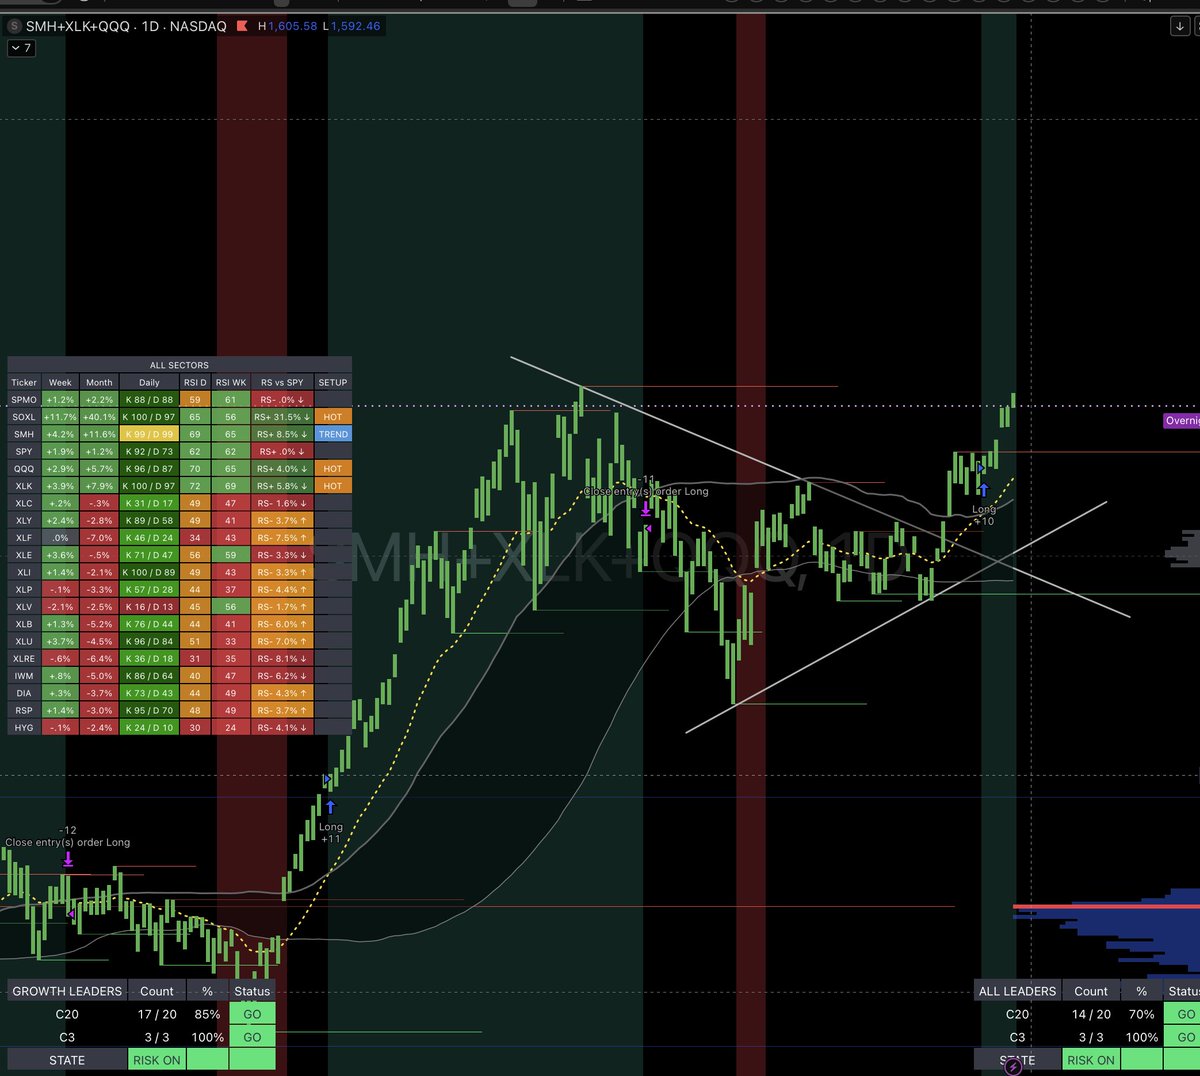
Task: Click the blue TREND badge in the SMH row
Action: (333, 434)
